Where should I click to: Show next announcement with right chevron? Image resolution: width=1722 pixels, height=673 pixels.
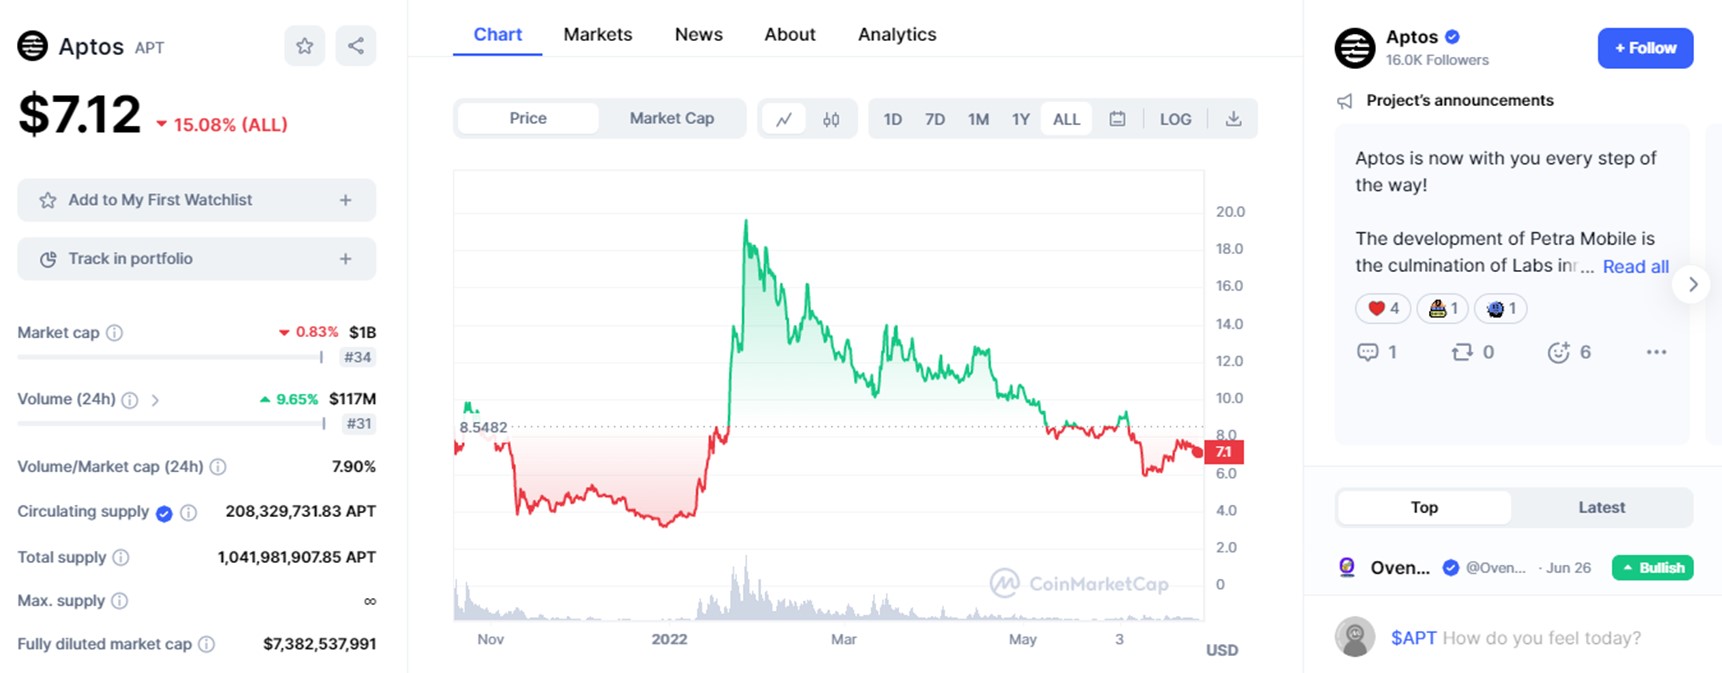pos(1692,284)
